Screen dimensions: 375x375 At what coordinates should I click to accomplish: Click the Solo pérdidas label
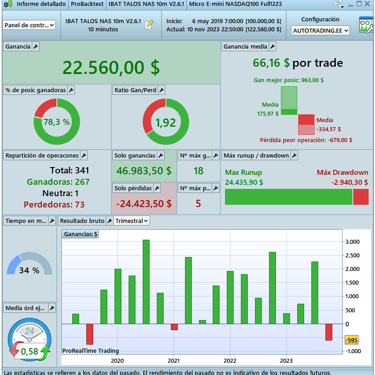tap(133, 188)
